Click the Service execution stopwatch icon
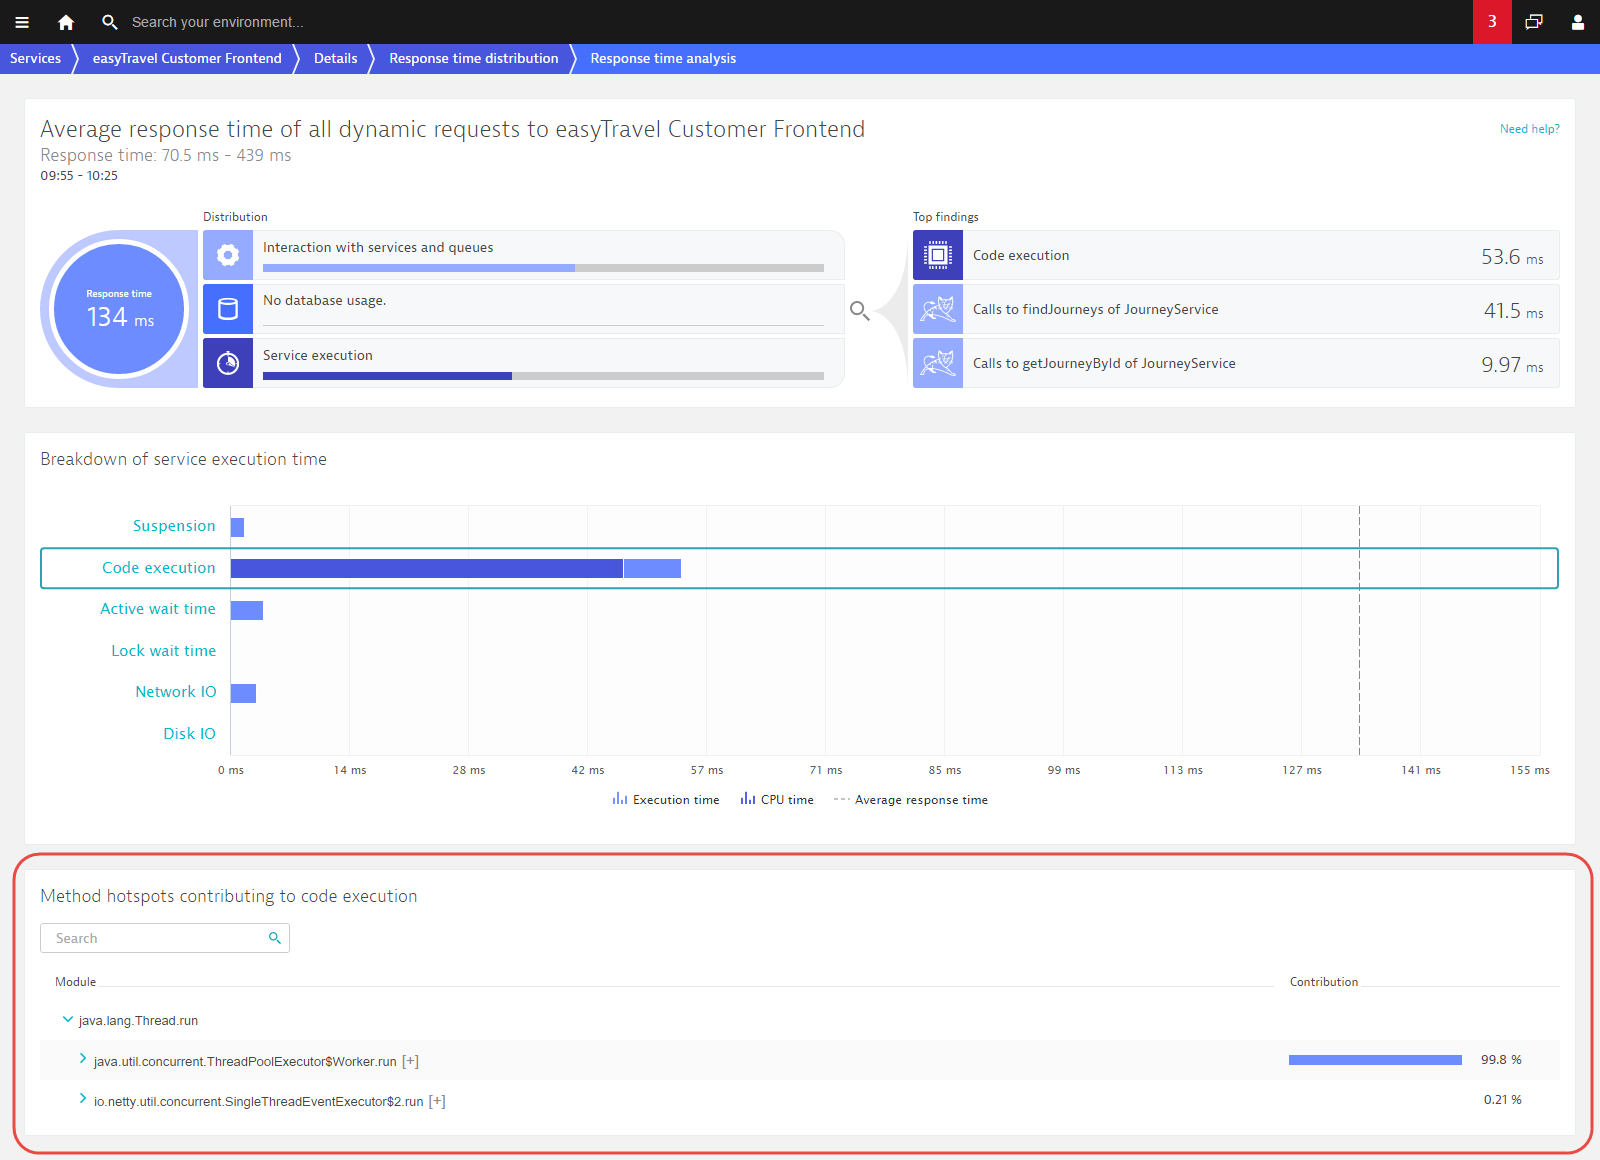The height and width of the screenshot is (1160, 1600). coord(228,363)
